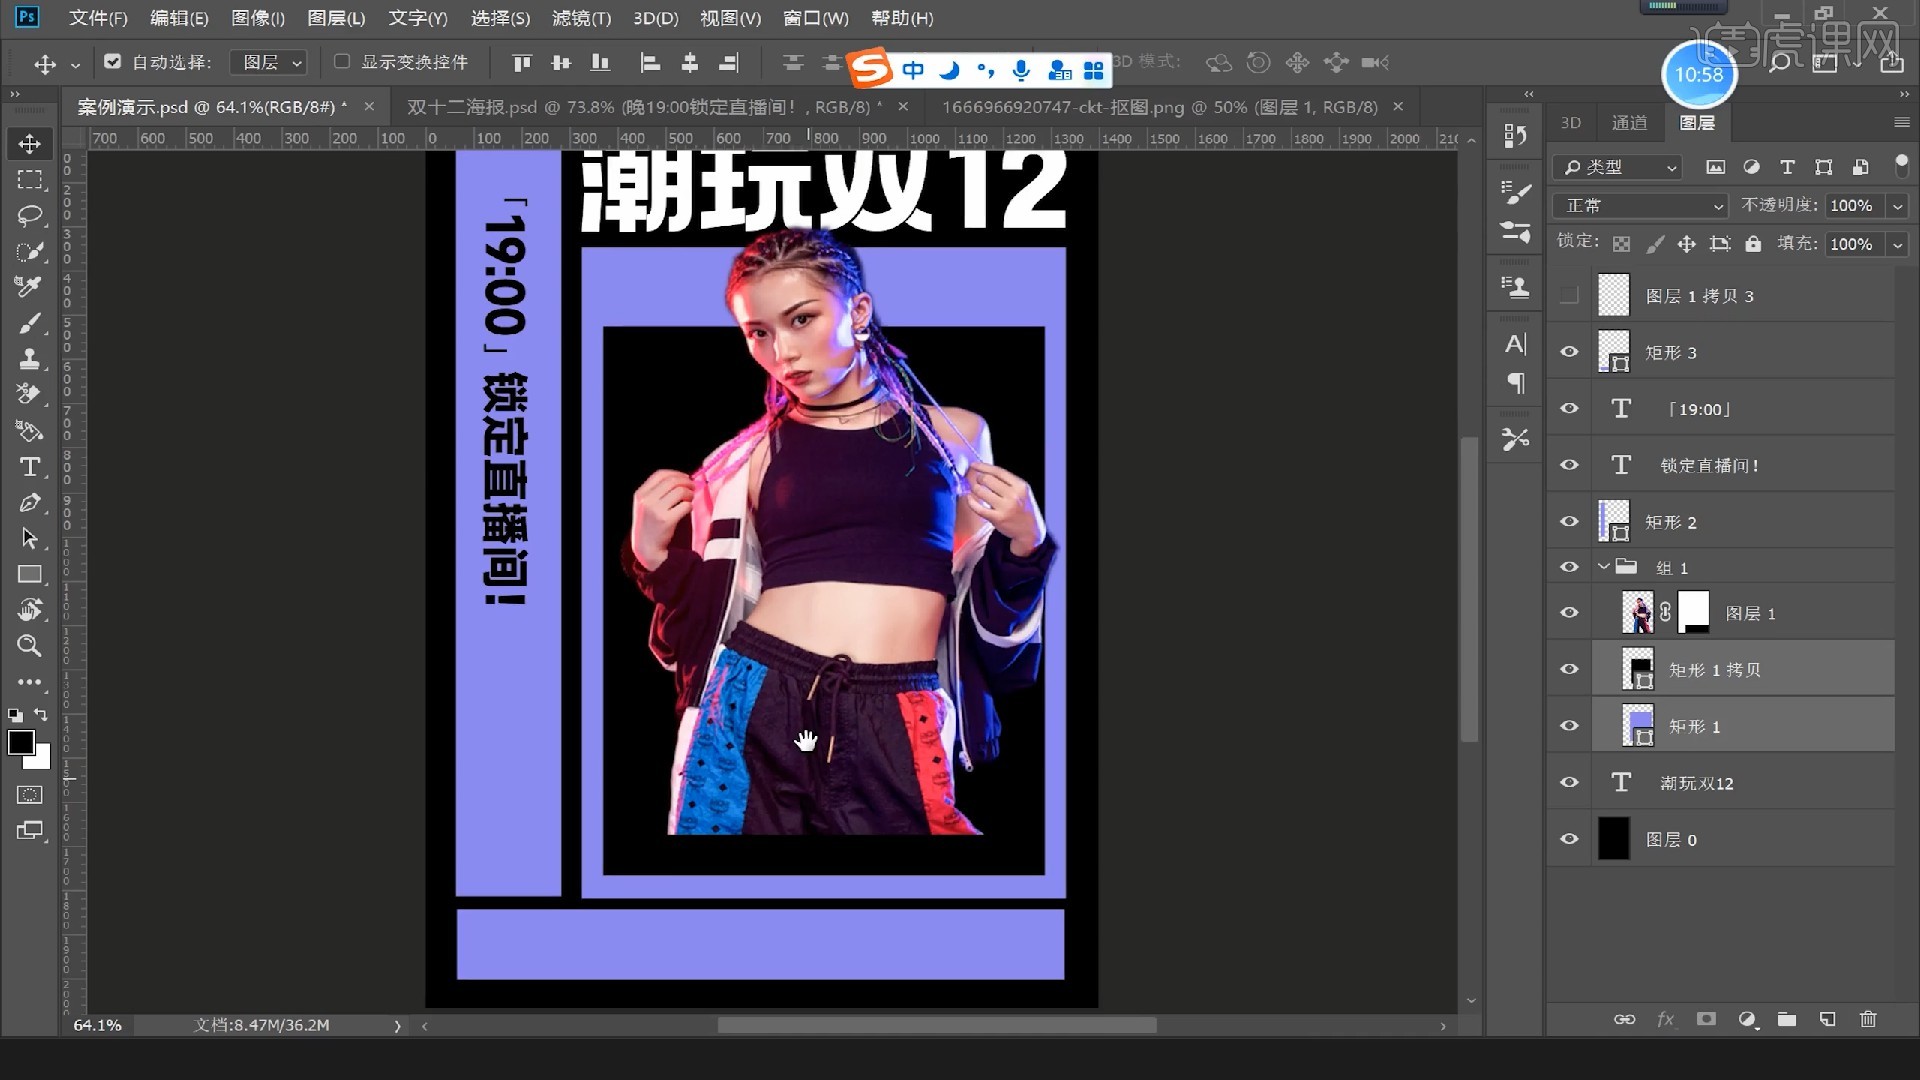Switch to the 通道 tab
The image size is (1920, 1080).
point(1629,122)
